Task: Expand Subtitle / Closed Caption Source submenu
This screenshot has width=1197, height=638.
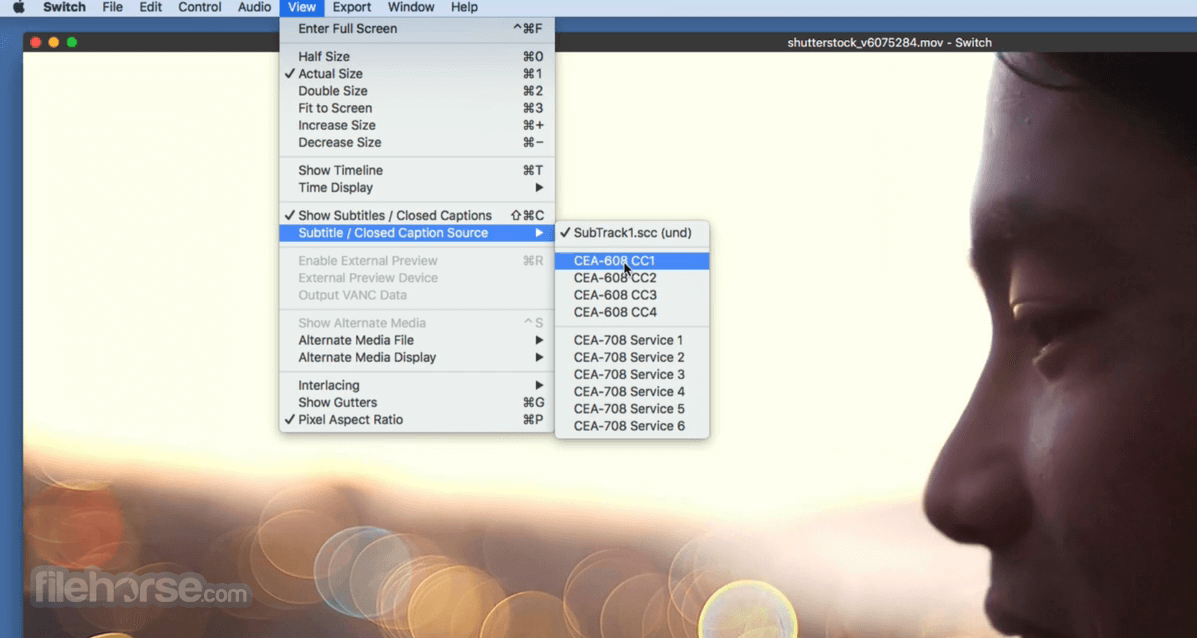Action: click(x=417, y=233)
